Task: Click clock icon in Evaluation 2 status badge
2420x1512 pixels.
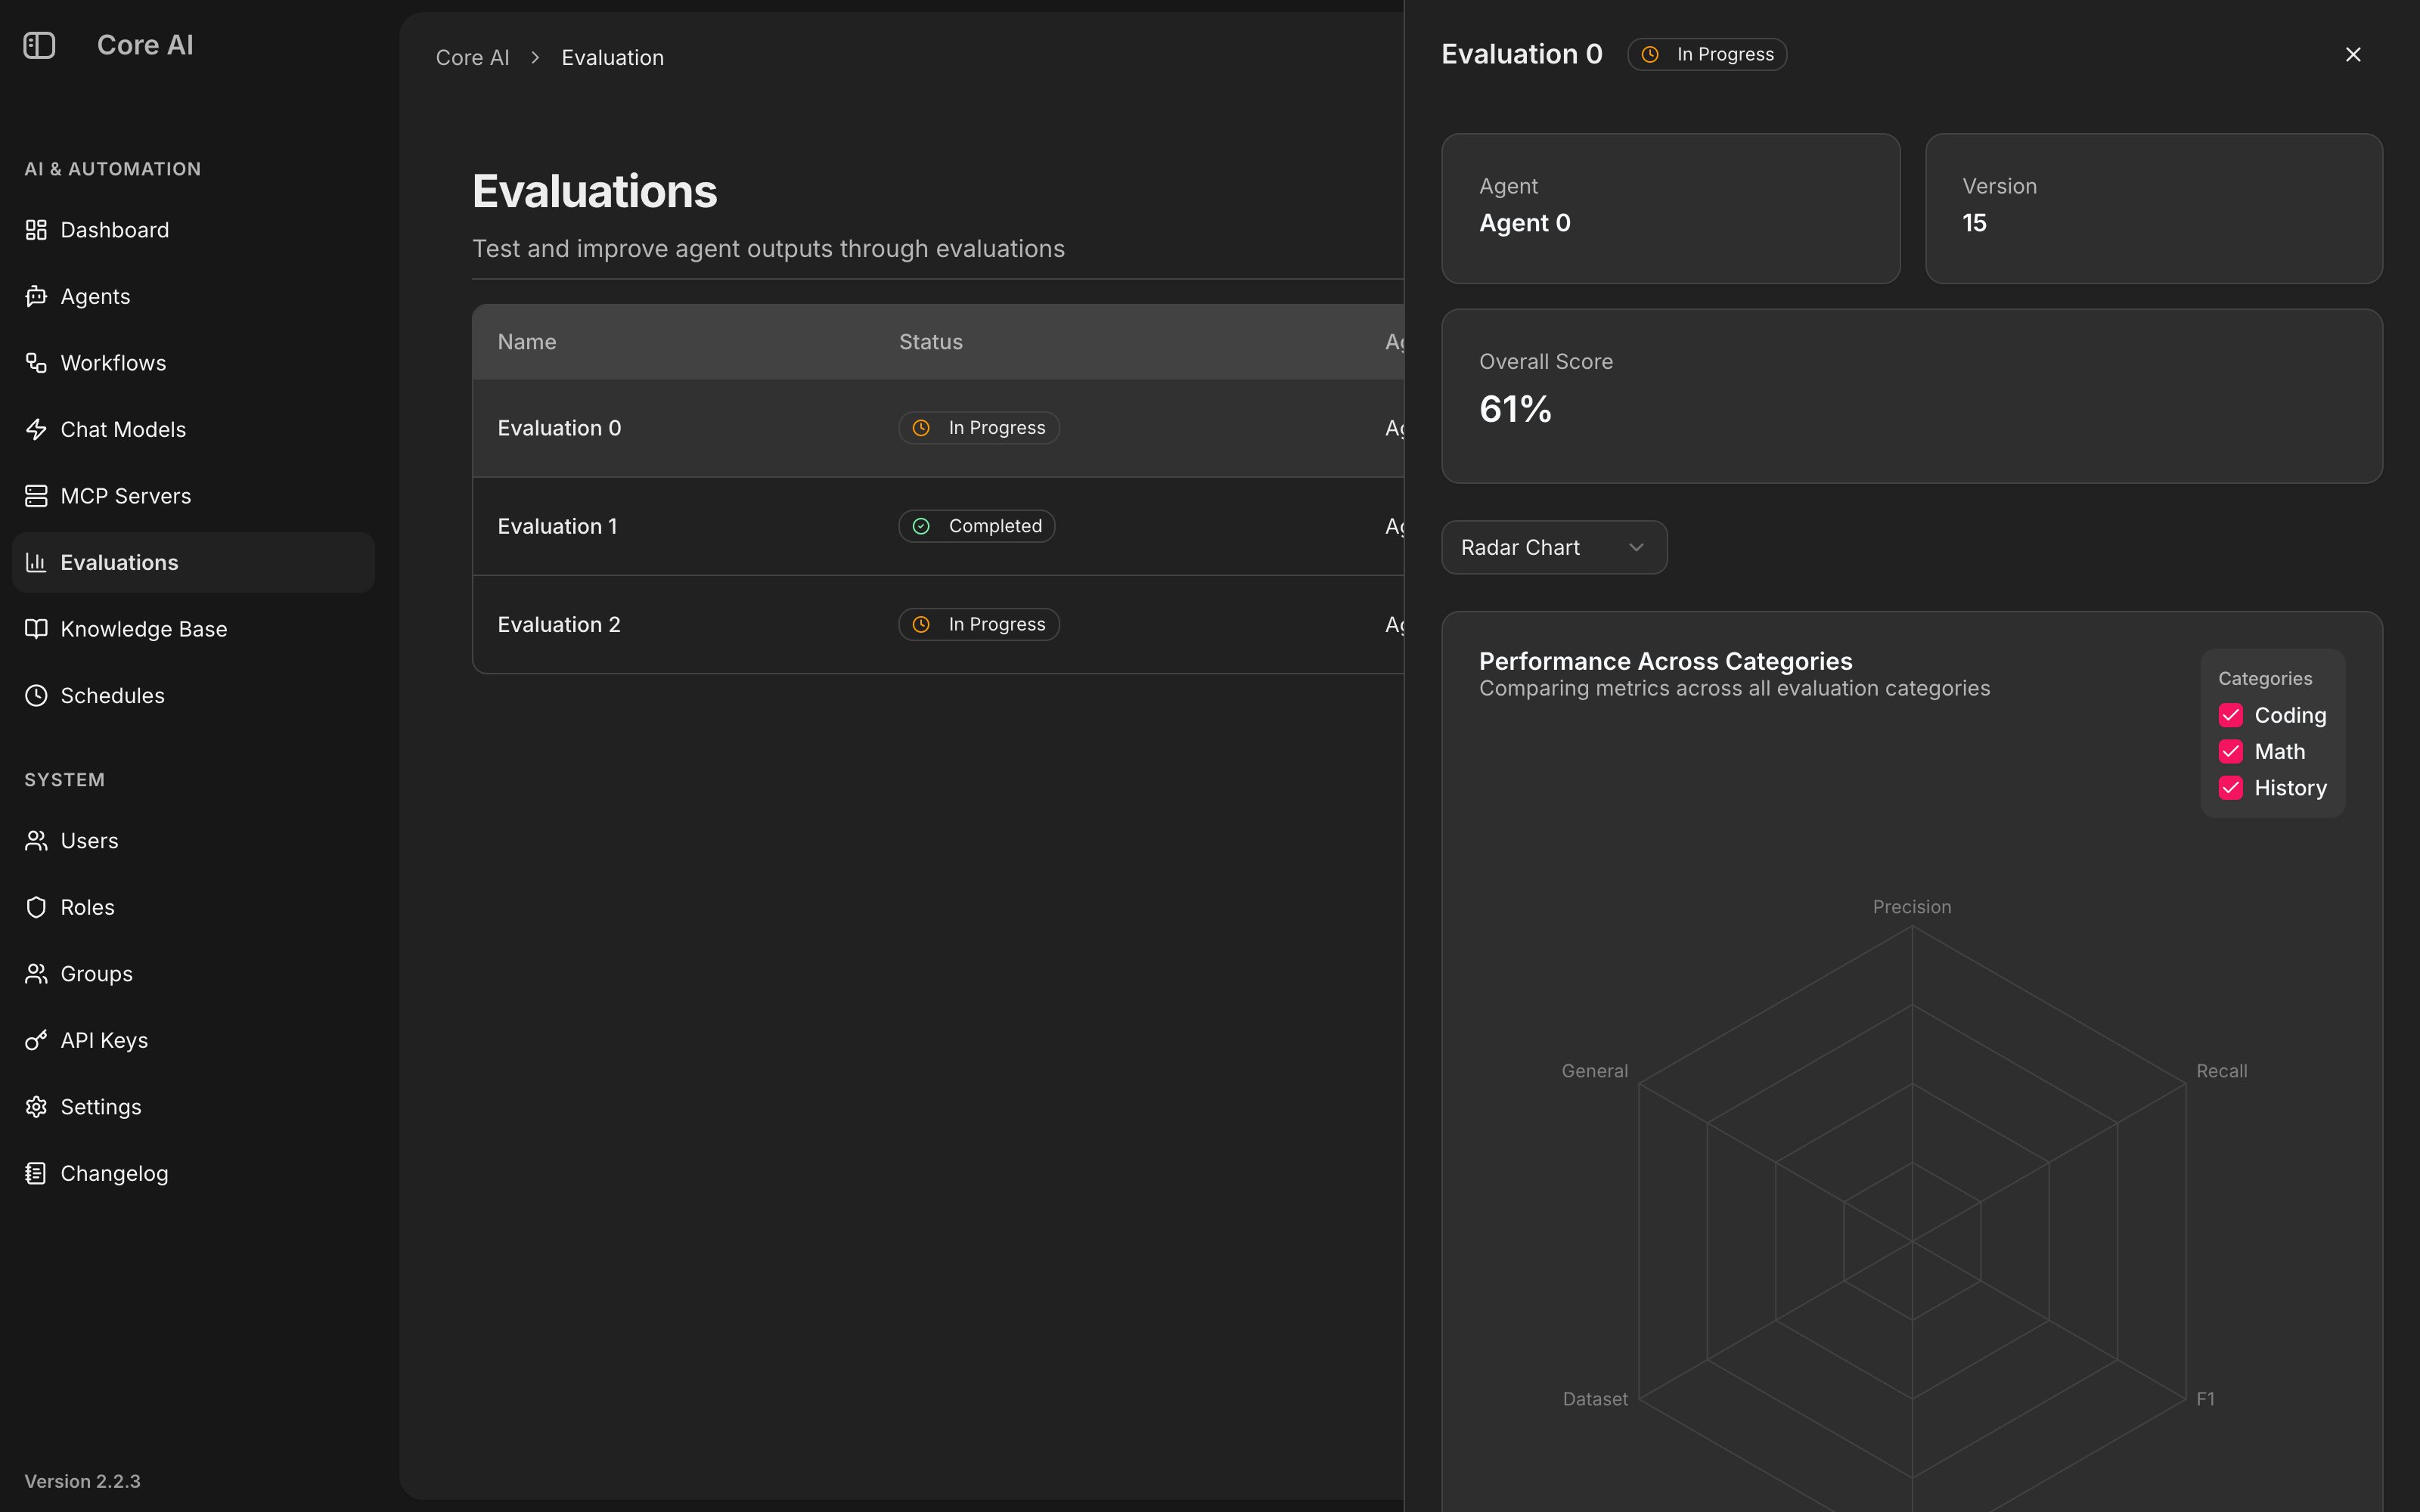Action: [921, 624]
